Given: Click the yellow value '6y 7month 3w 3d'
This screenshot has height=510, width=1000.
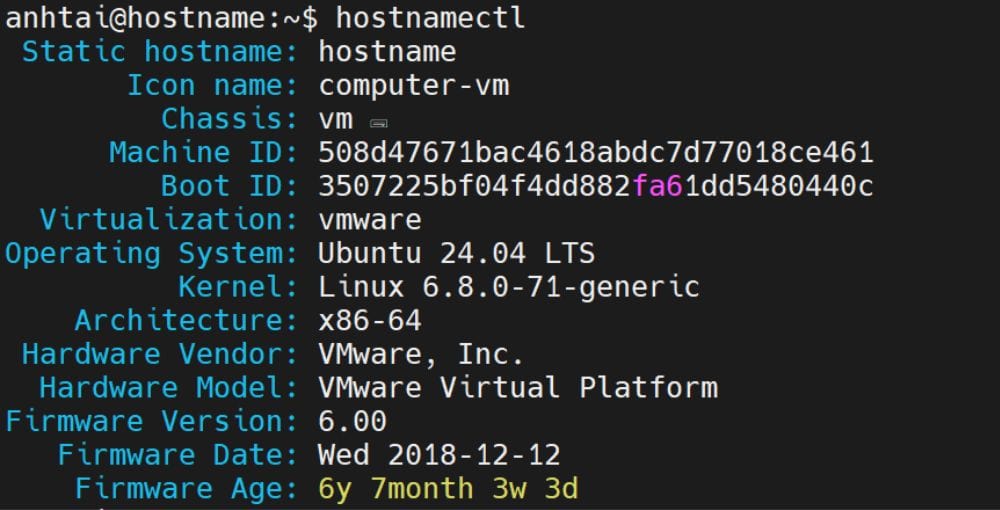Looking at the screenshot, I should [x=448, y=488].
